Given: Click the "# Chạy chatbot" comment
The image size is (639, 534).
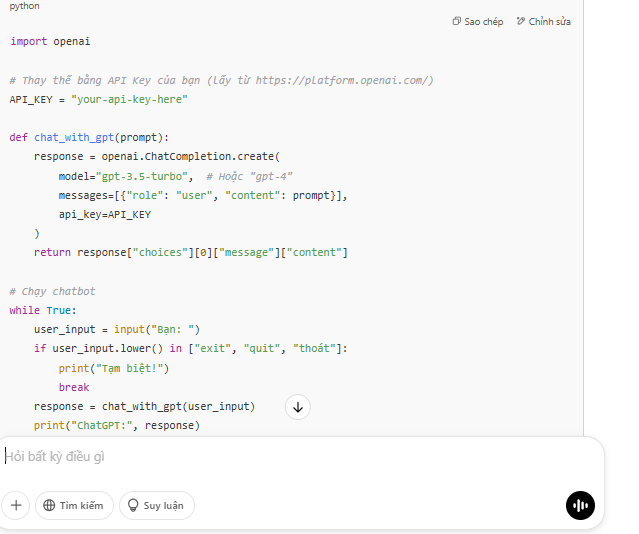Looking at the screenshot, I should 53,291.
